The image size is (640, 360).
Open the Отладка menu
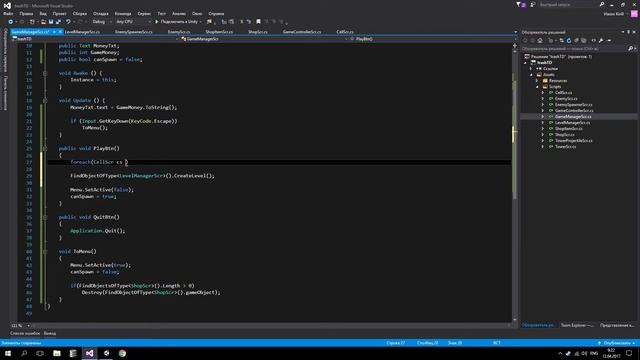pyautogui.click(x=100, y=13)
